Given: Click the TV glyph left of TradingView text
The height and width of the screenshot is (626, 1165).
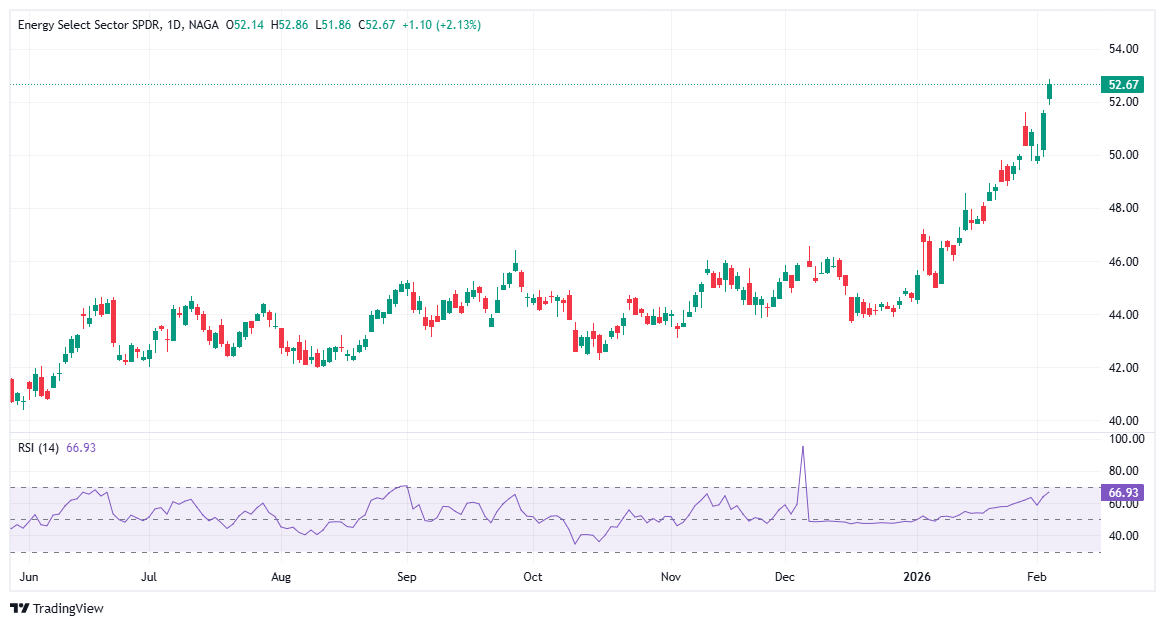Looking at the screenshot, I should pos(21,606).
